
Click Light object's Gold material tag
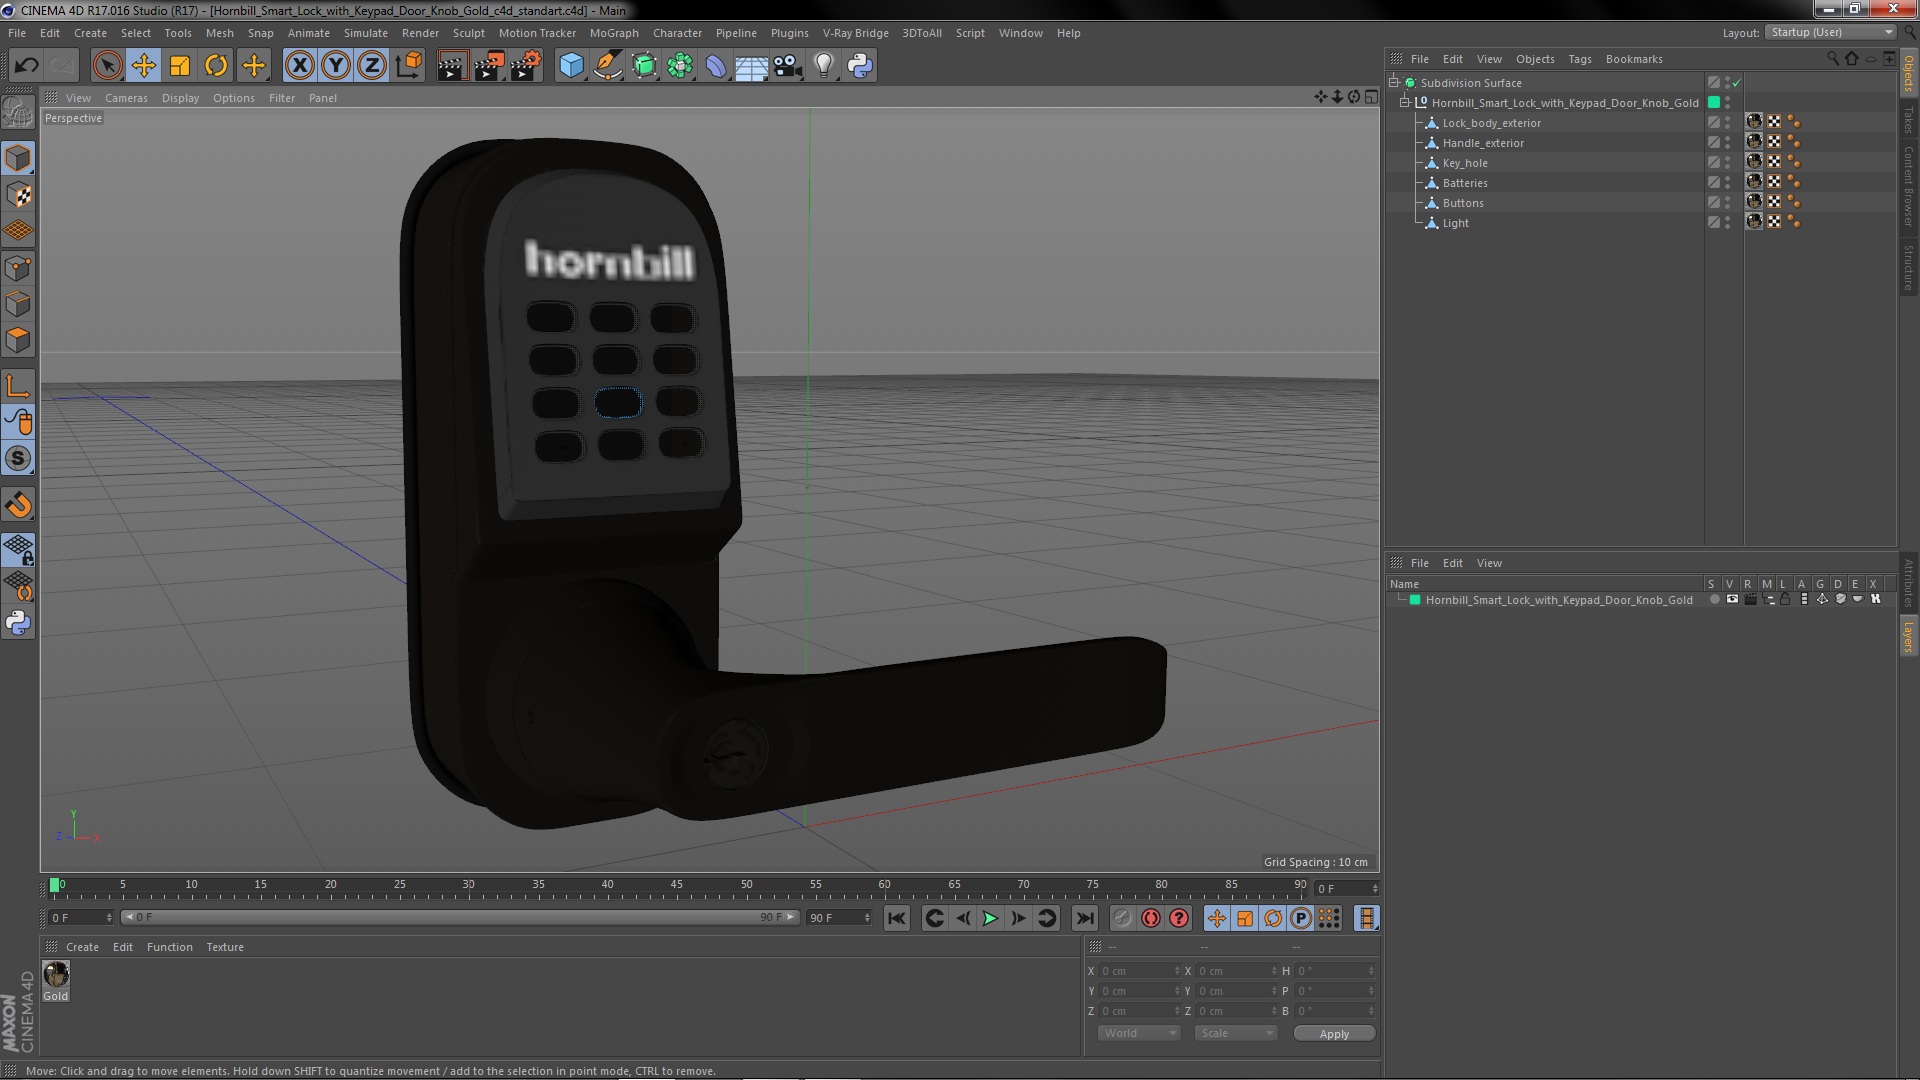[x=1754, y=222]
